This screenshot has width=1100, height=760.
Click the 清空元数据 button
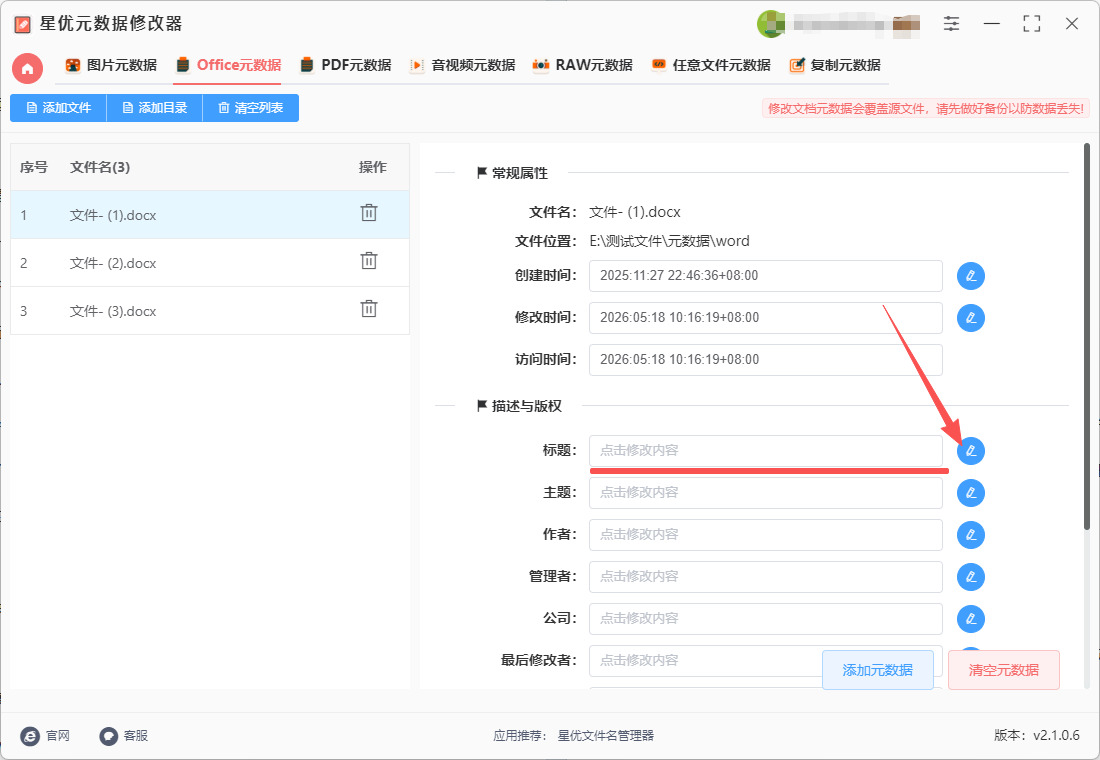pyautogui.click(x=1004, y=670)
